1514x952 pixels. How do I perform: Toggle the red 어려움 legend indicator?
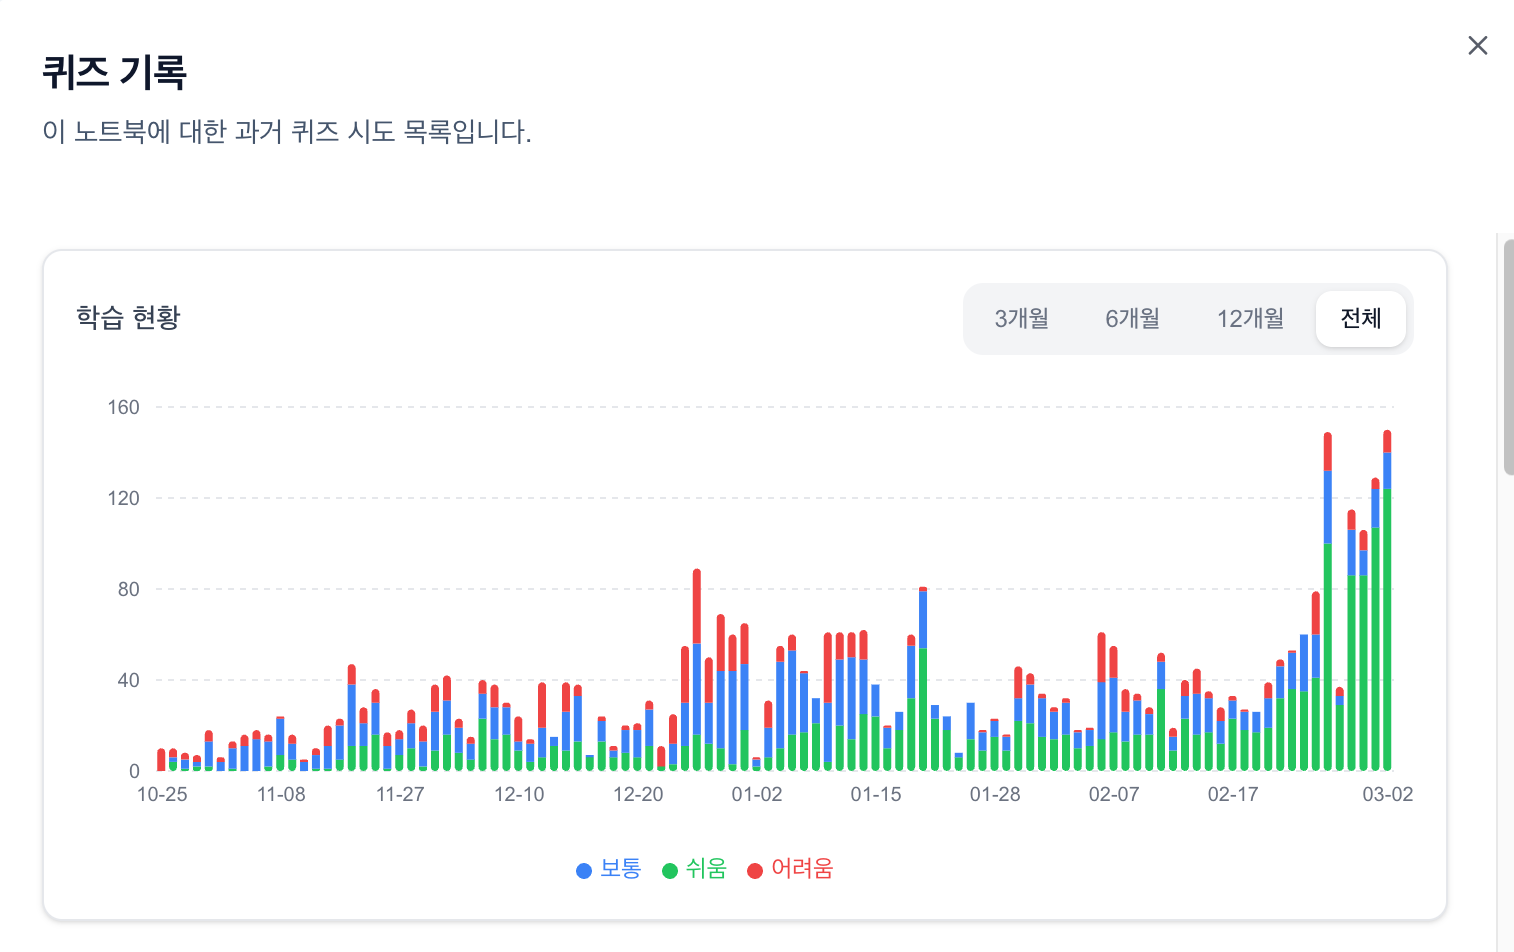point(756,869)
